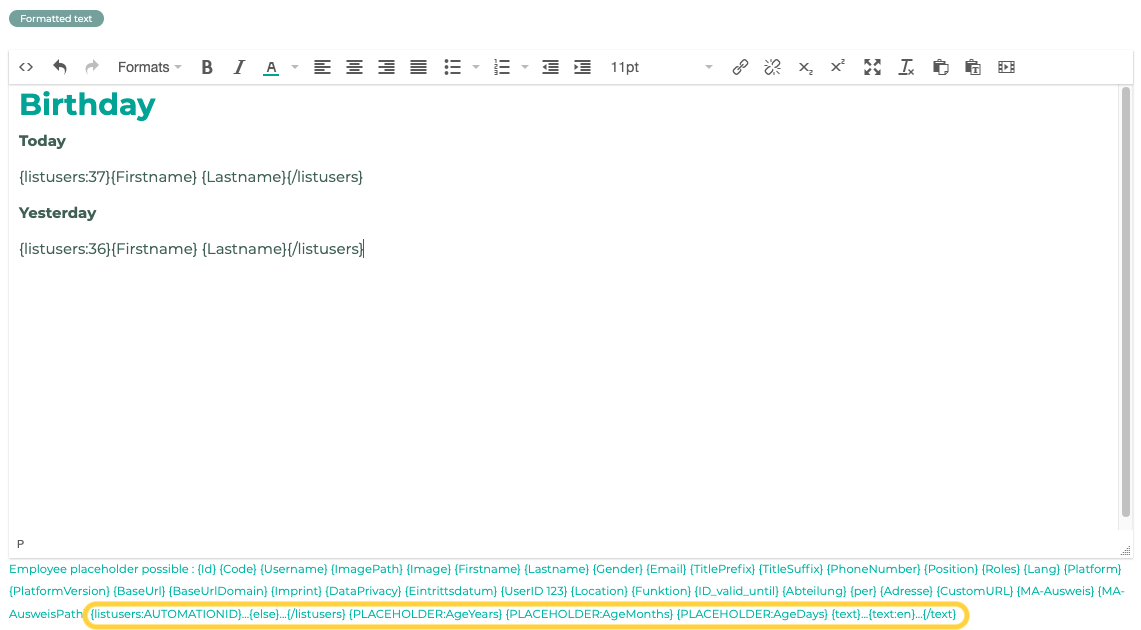The height and width of the screenshot is (630, 1141).
Task: Clear formatting from selection
Action: 906,67
